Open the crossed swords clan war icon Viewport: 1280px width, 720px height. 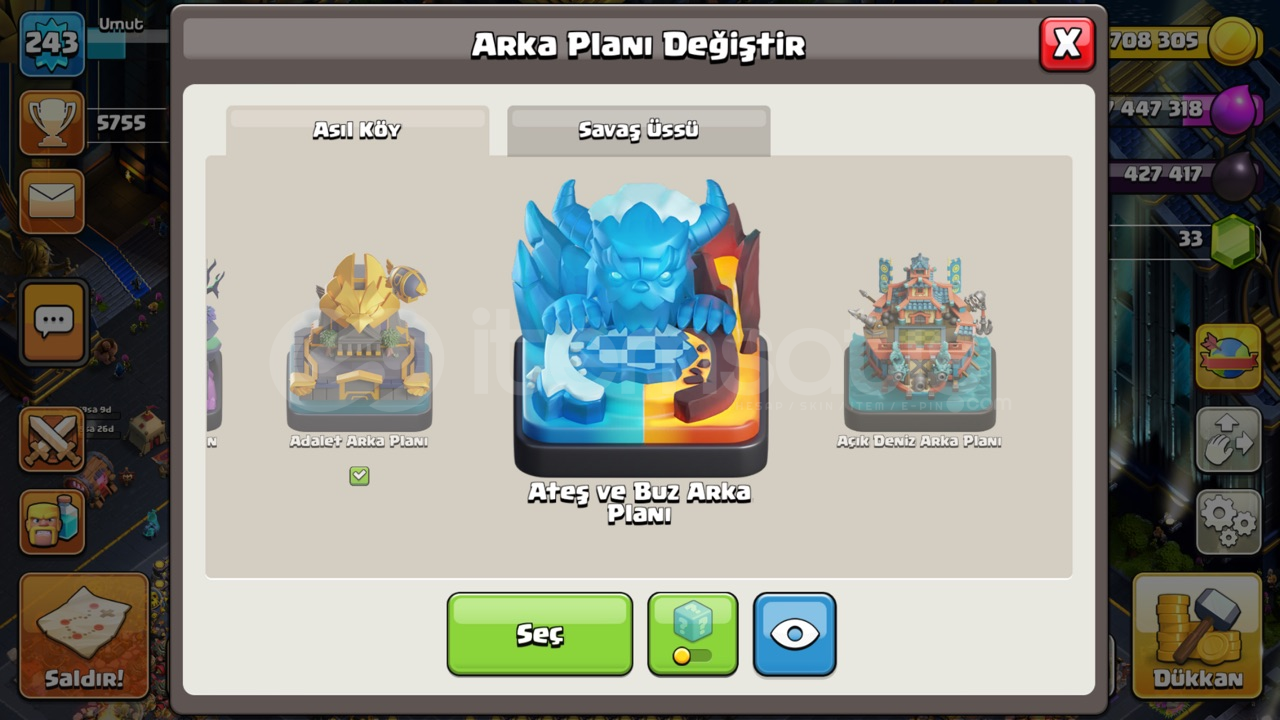[x=52, y=439]
